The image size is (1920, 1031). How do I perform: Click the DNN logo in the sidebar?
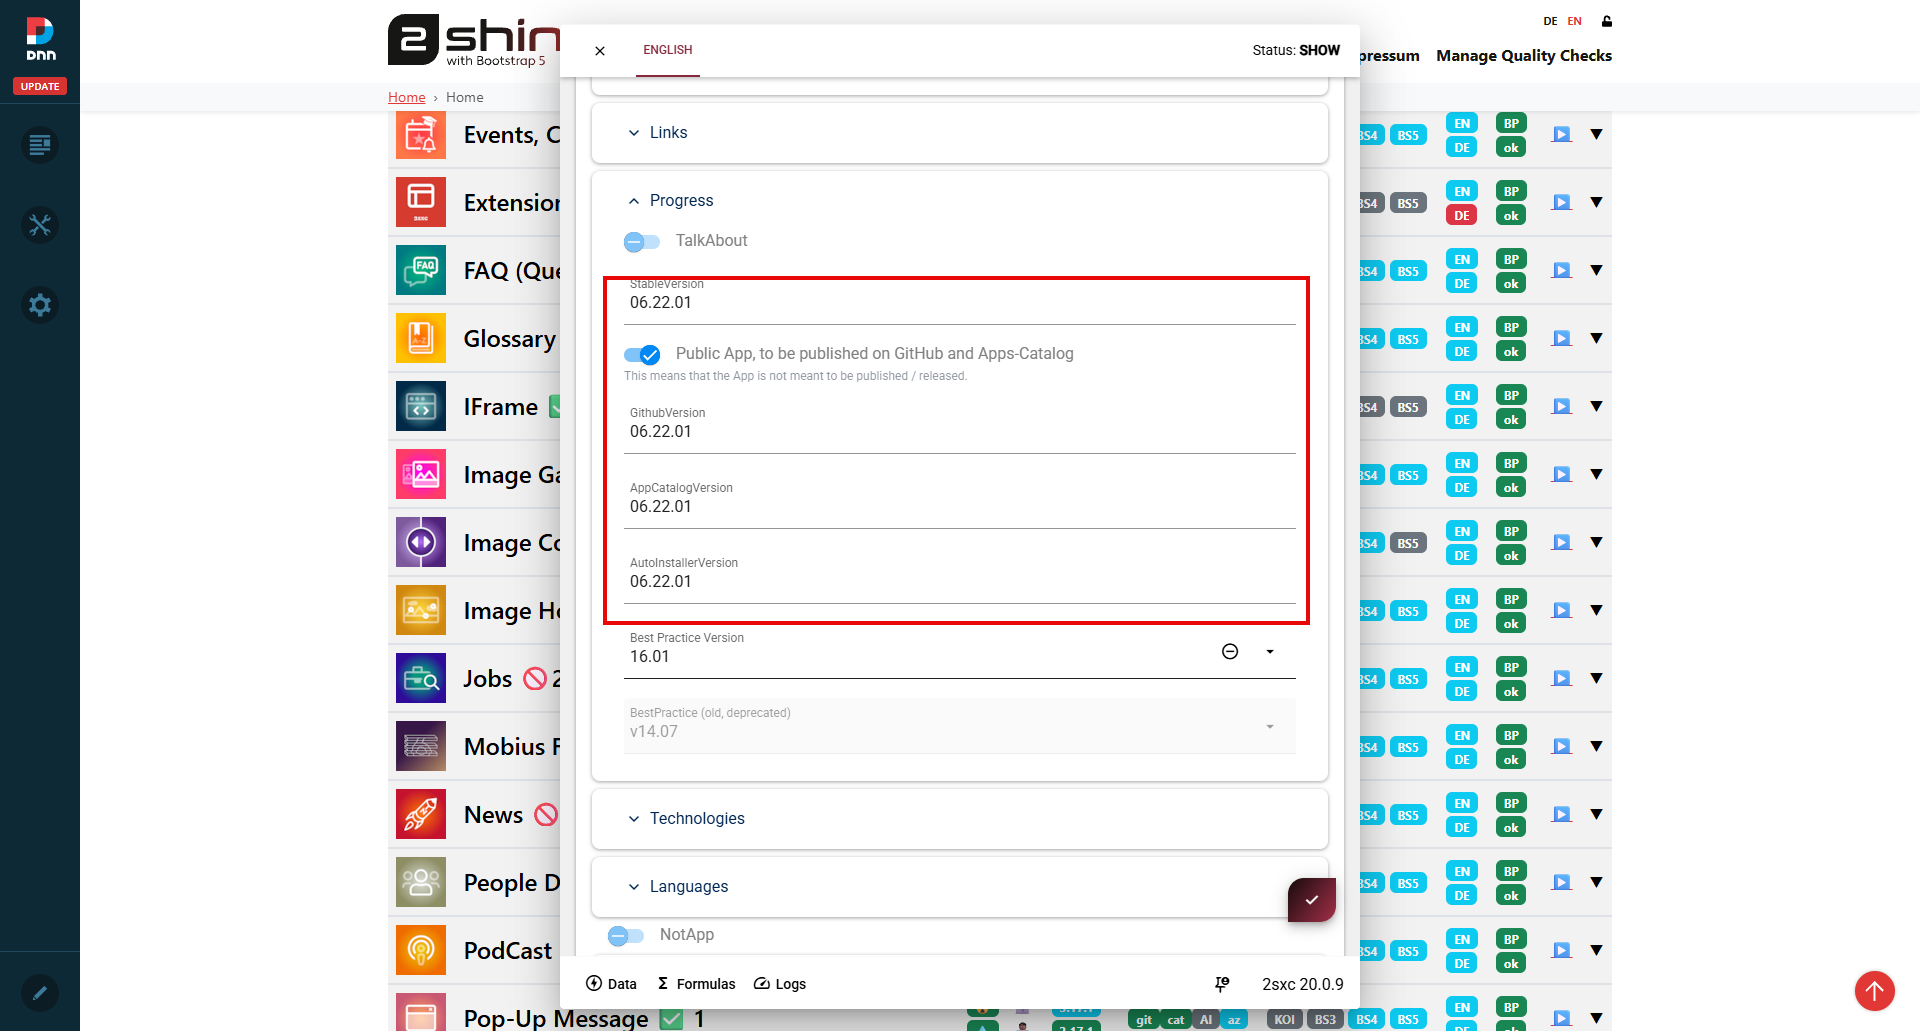pos(40,38)
